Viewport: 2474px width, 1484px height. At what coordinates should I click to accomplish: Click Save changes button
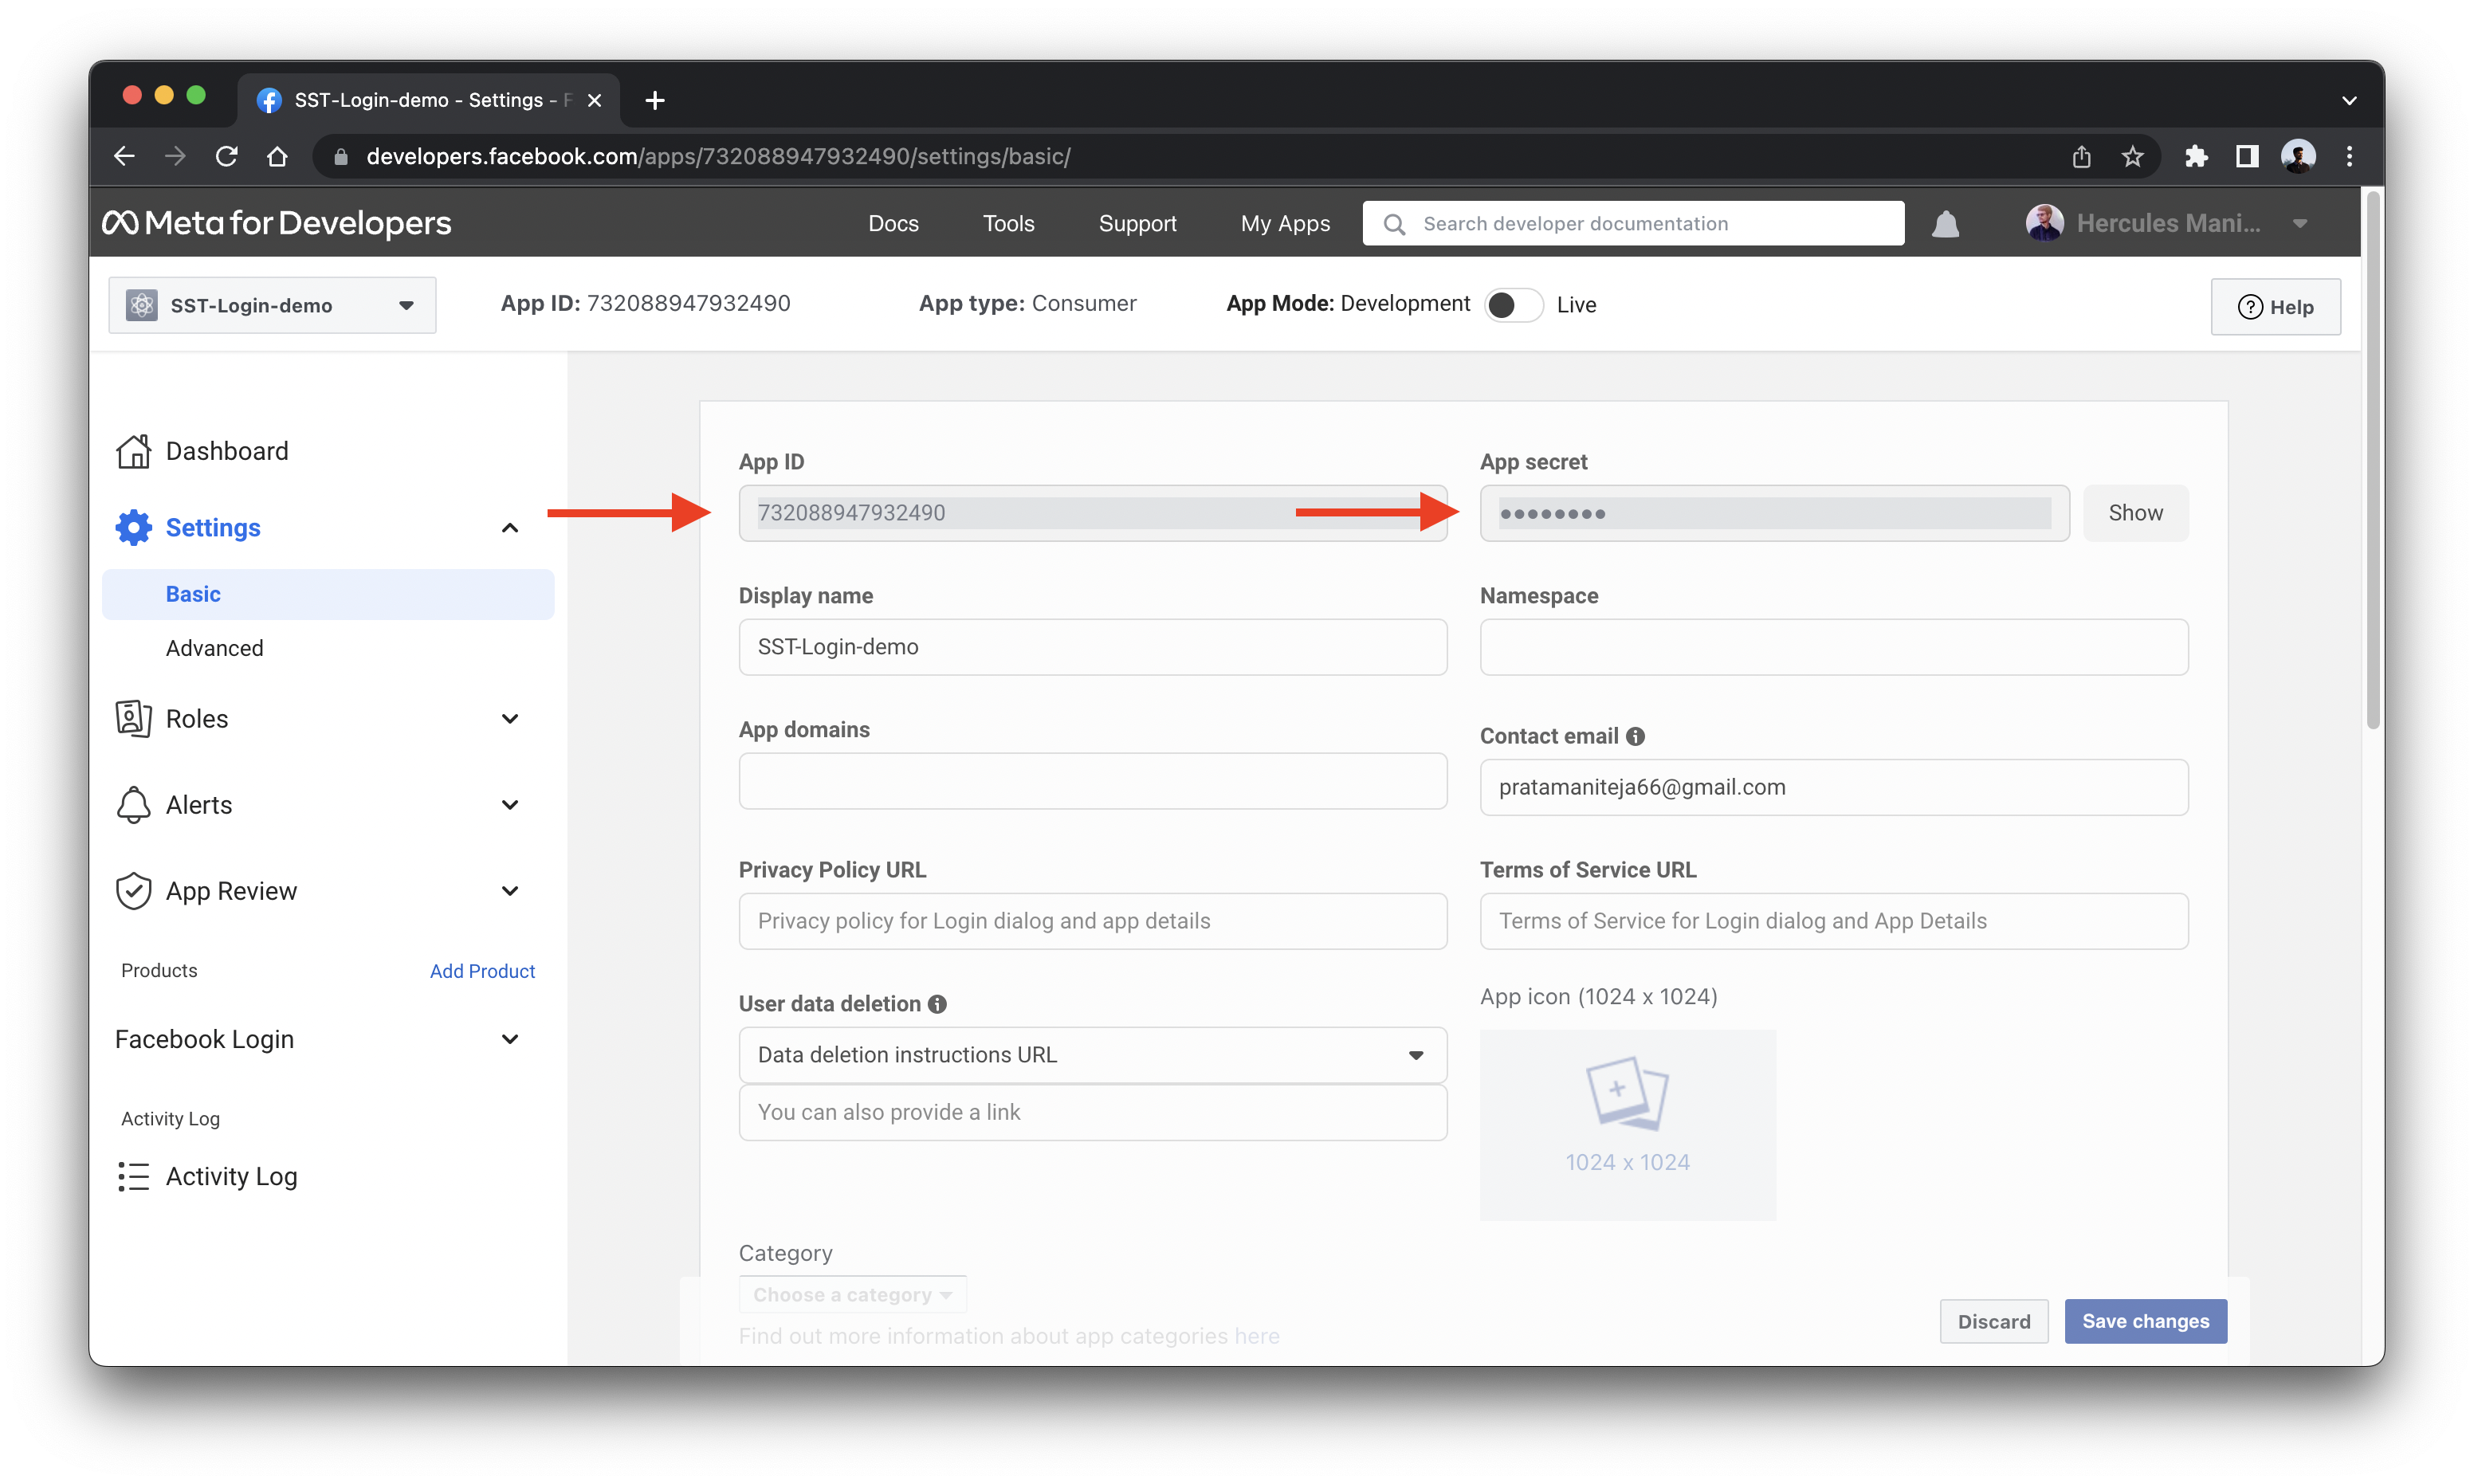2144,1320
